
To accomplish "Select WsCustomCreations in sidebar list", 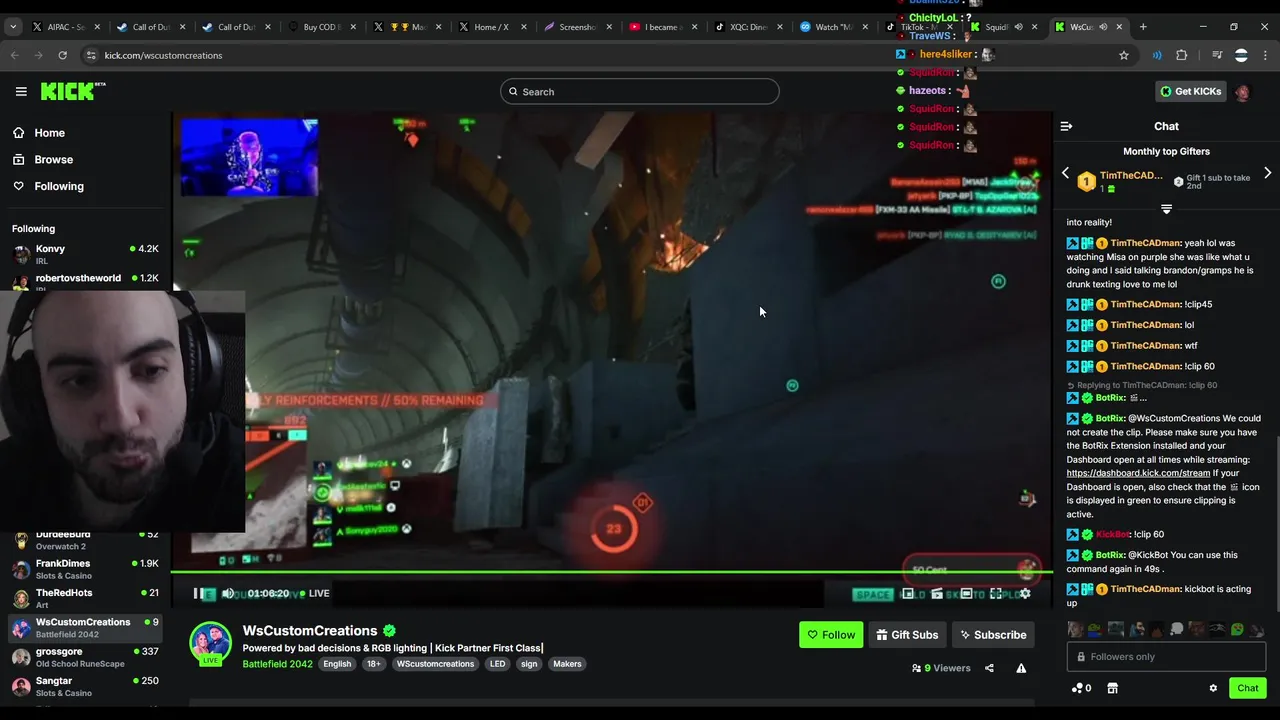I will point(85,628).
